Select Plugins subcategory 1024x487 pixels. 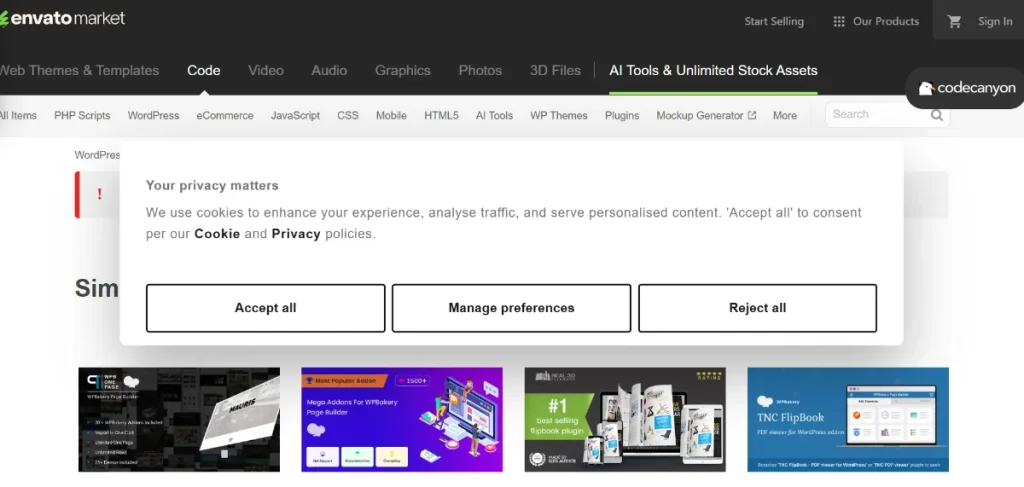(x=622, y=116)
